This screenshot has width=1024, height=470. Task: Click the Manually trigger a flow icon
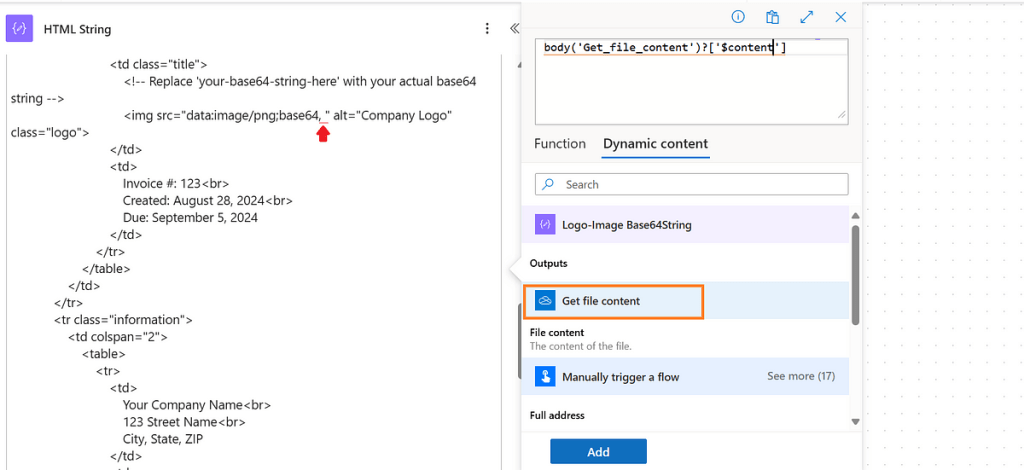(545, 376)
